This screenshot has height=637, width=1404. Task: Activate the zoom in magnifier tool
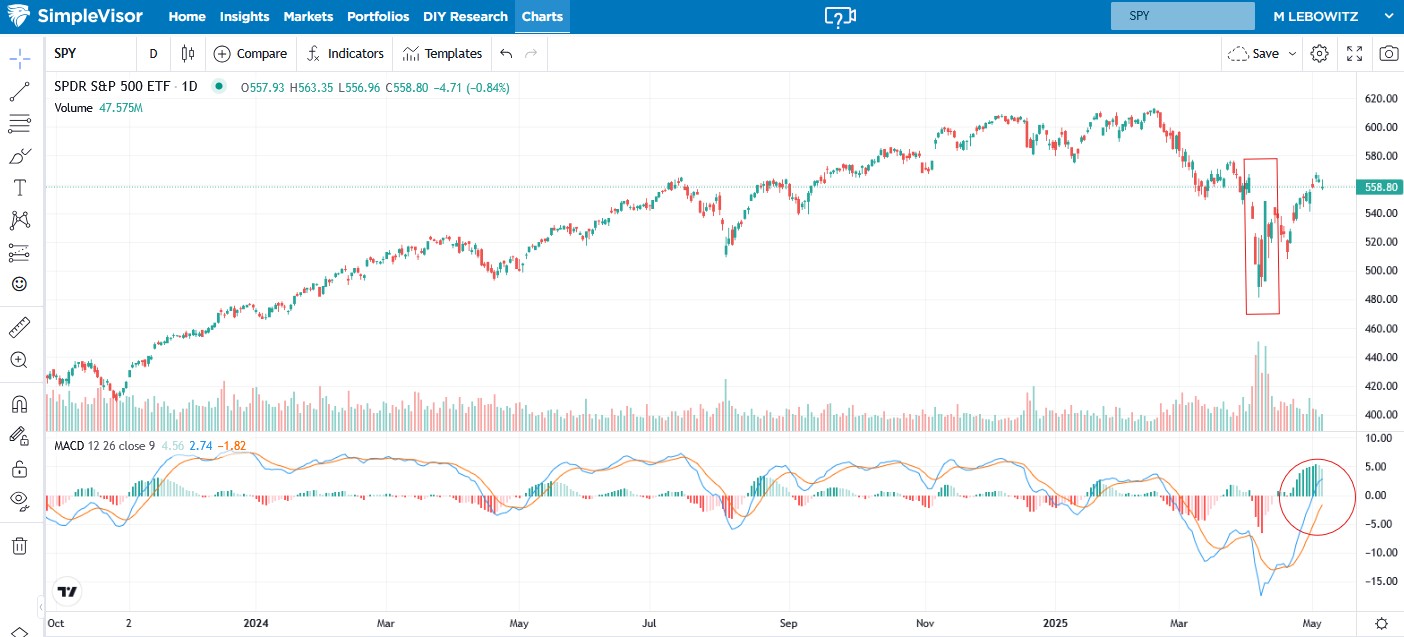tap(19, 360)
